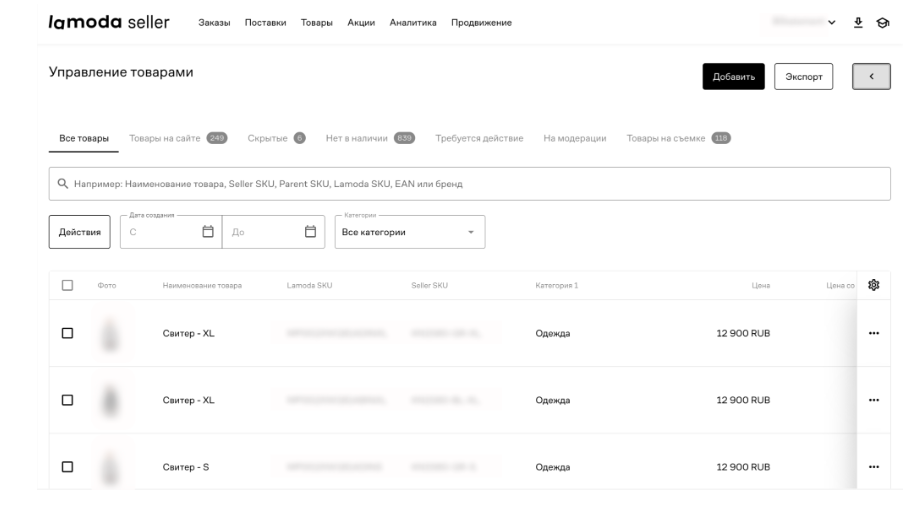
Task: Select the Свитер - S row checkbox
Action: [x=68, y=467]
